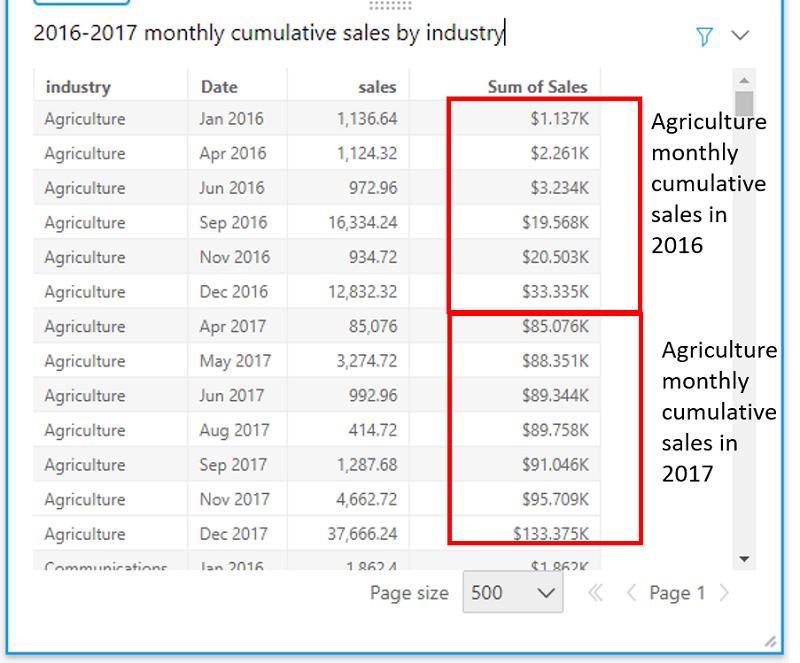Go to previous page arrow
Viewport: 800px width, 663px height.
[631, 593]
